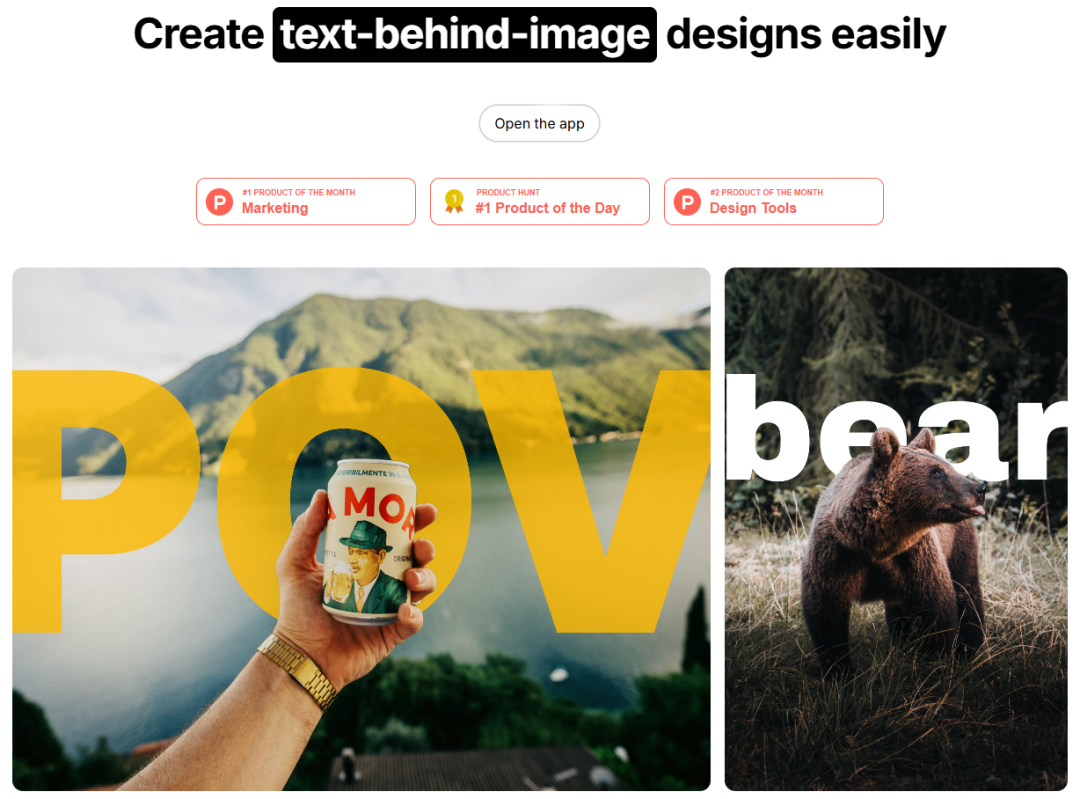Viewport: 1080px width, 799px height.
Task: Click the word Create in the heading
Action: [x=199, y=34]
